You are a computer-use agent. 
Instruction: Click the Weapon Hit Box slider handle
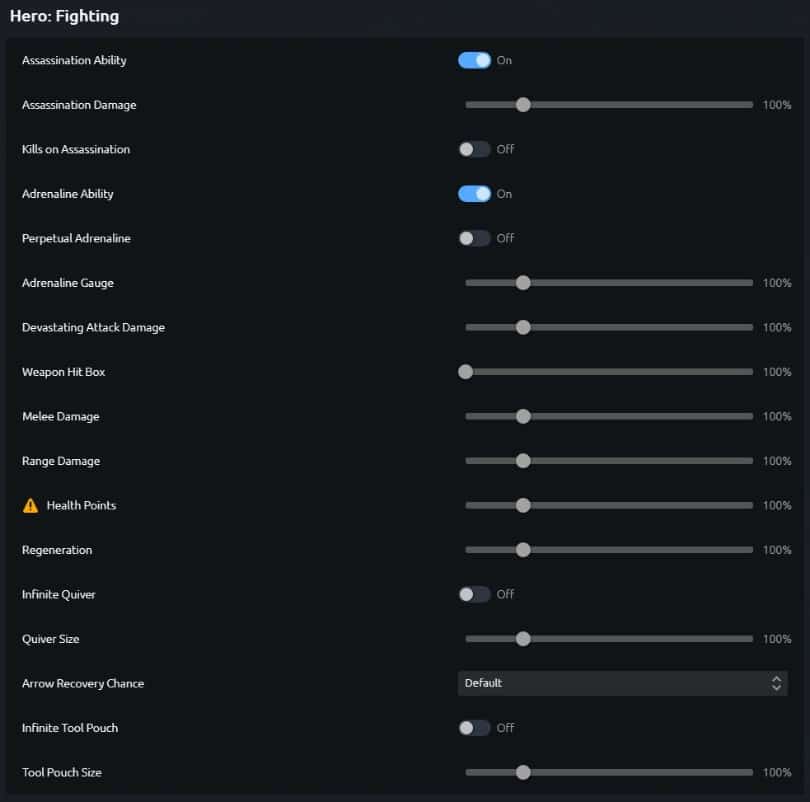coord(465,372)
